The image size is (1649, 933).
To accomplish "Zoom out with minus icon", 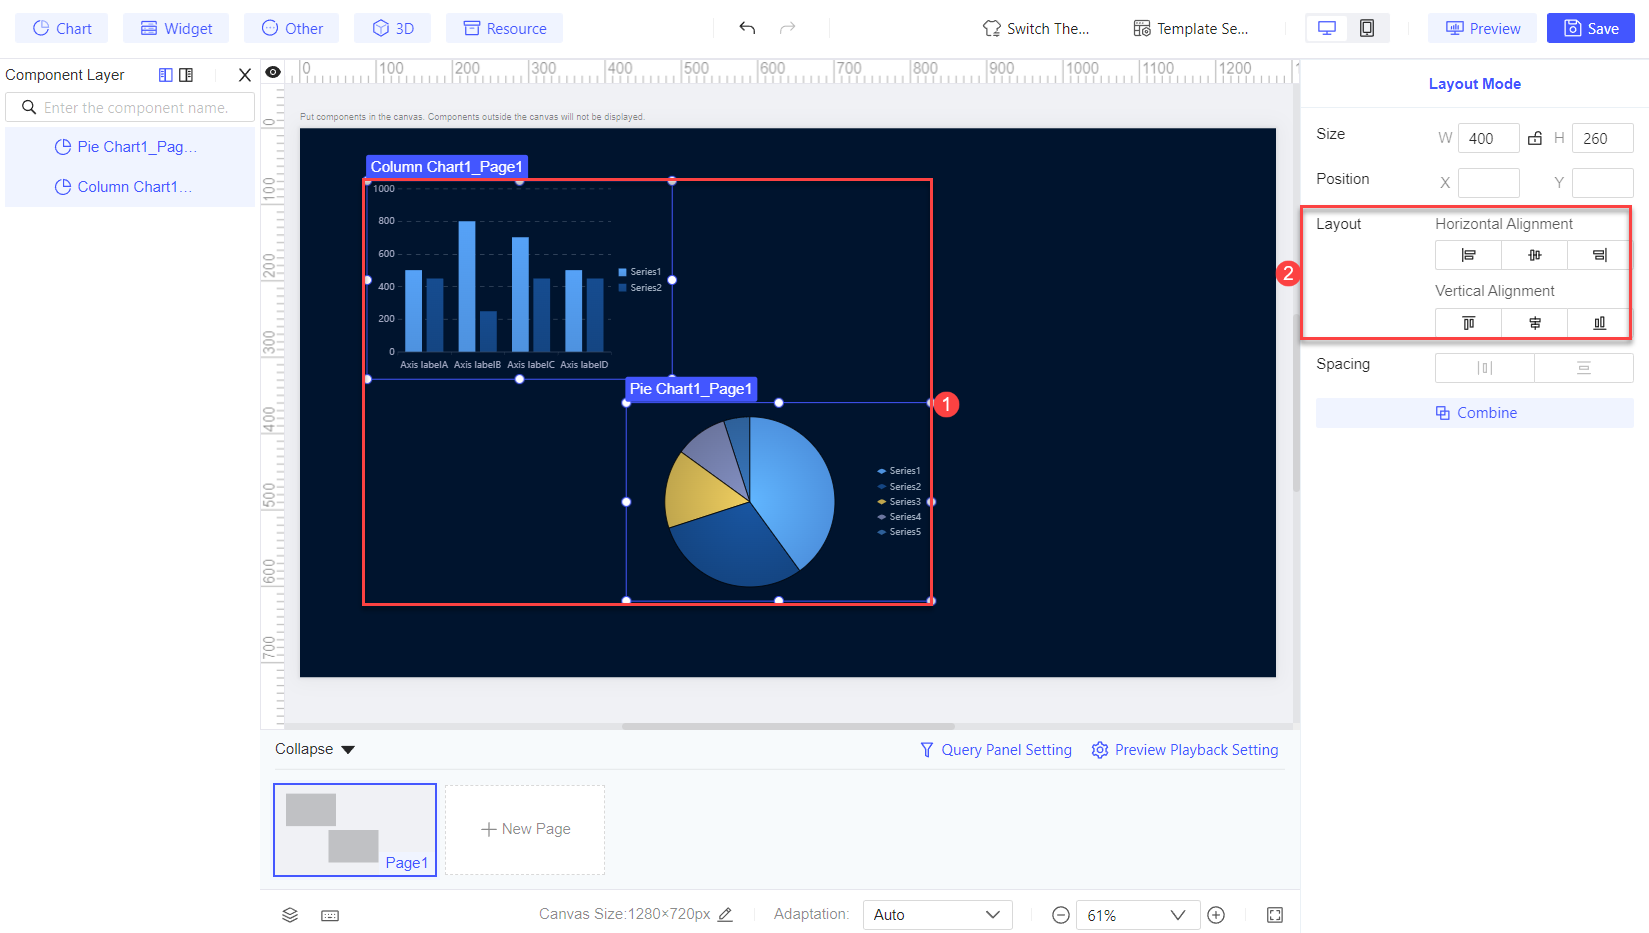I will click(x=1061, y=915).
